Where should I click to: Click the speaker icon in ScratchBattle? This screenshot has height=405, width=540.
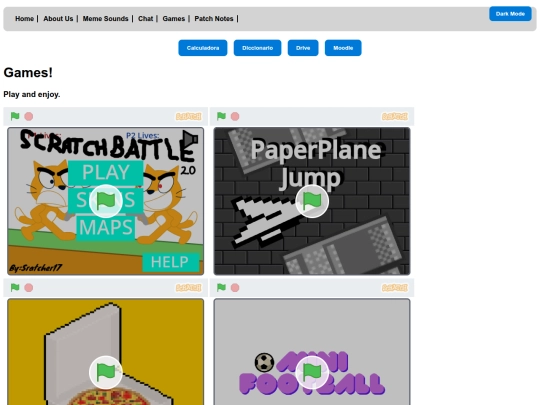pyautogui.click(x=190, y=139)
